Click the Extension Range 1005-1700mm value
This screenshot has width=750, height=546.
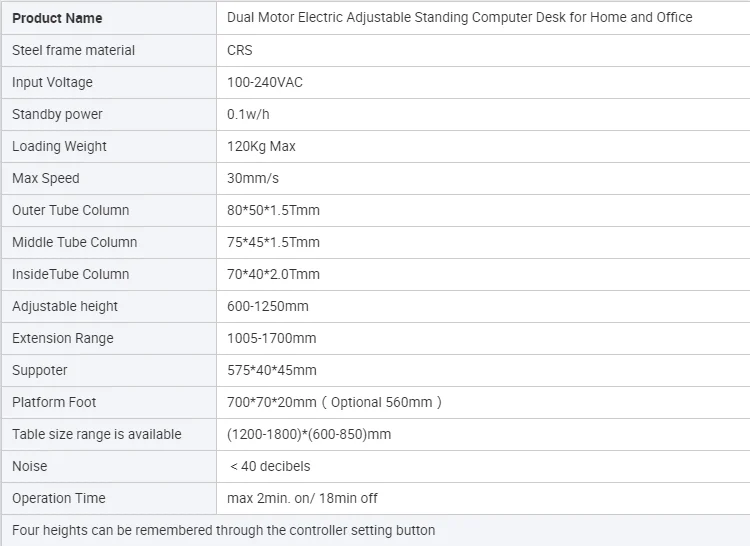click(x=271, y=339)
